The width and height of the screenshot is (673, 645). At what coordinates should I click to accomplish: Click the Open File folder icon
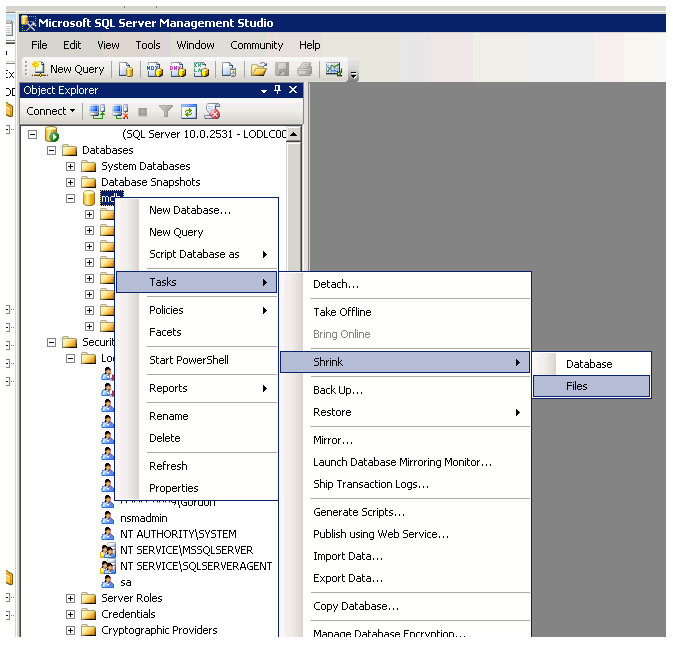(x=258, y=69)
